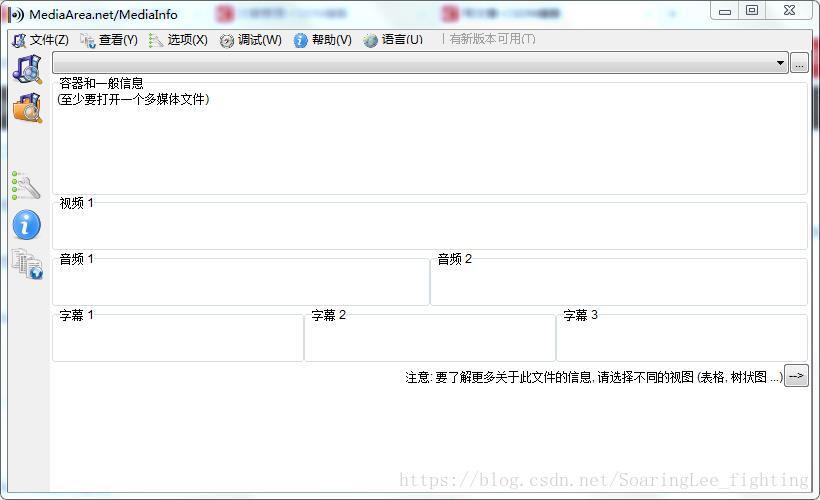Screen dimensions: 820x500
Task: Click the 容器和一般信息 group label
Action: coord(101,83)
